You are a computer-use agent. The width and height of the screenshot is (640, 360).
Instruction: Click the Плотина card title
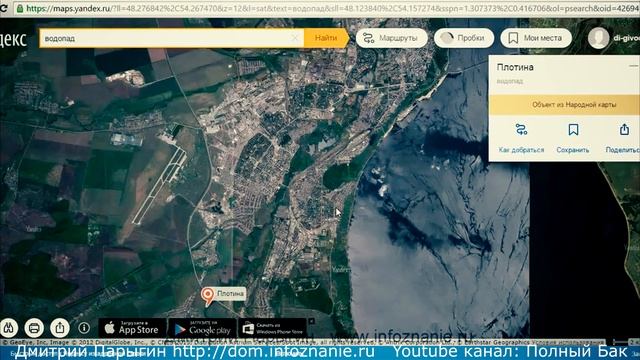click(x=515, y=67)
